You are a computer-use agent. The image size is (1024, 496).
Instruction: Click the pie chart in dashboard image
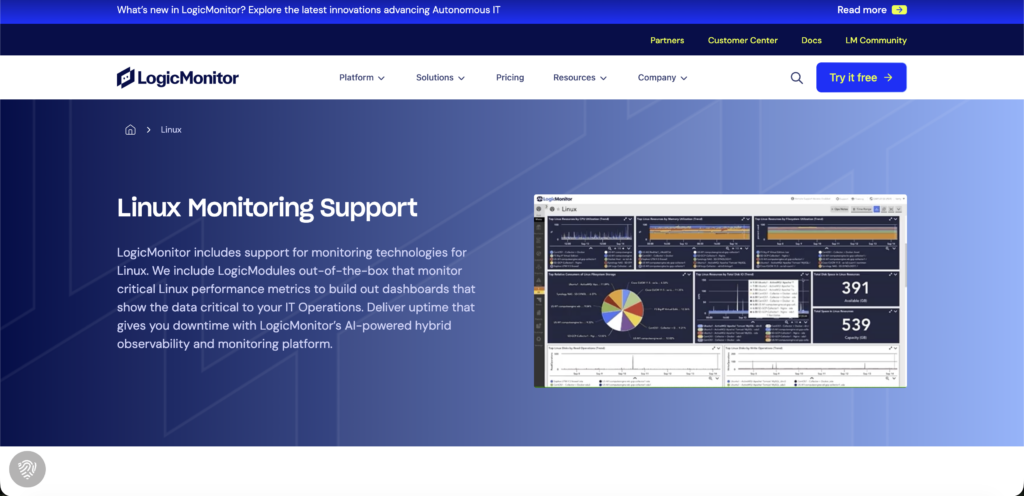(622, 309)
